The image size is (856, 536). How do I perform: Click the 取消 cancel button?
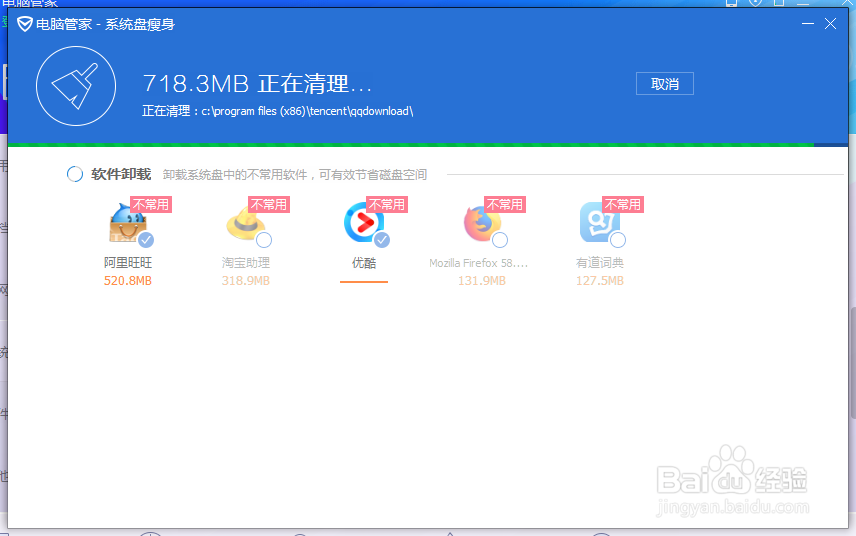pos(664,84)
